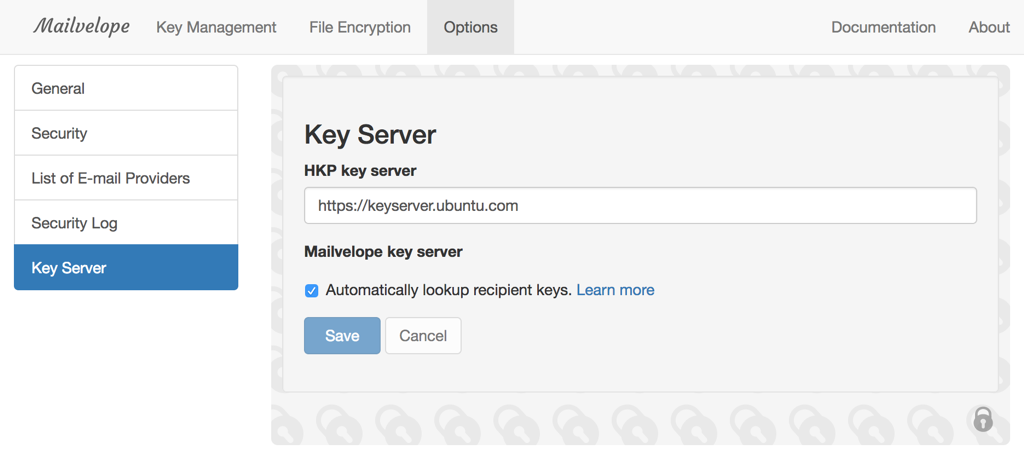This screenshot has height=459, width=1024.
Task: Click the 'HKP key server' field label
Action: coord(360,171)
